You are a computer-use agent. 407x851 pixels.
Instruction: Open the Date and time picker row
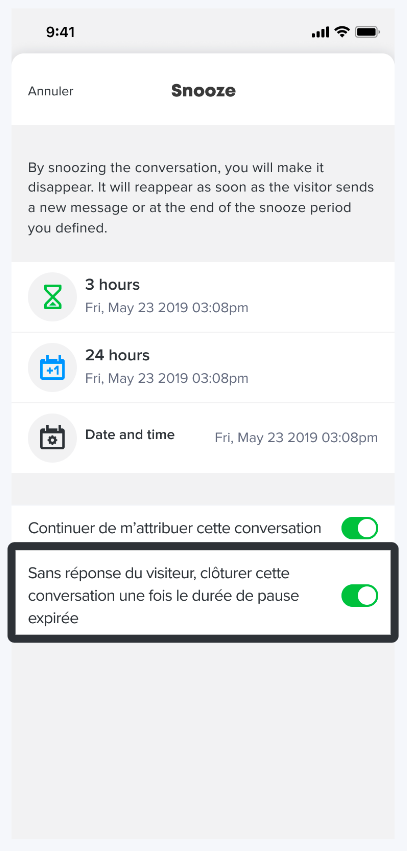pos(203,438)
